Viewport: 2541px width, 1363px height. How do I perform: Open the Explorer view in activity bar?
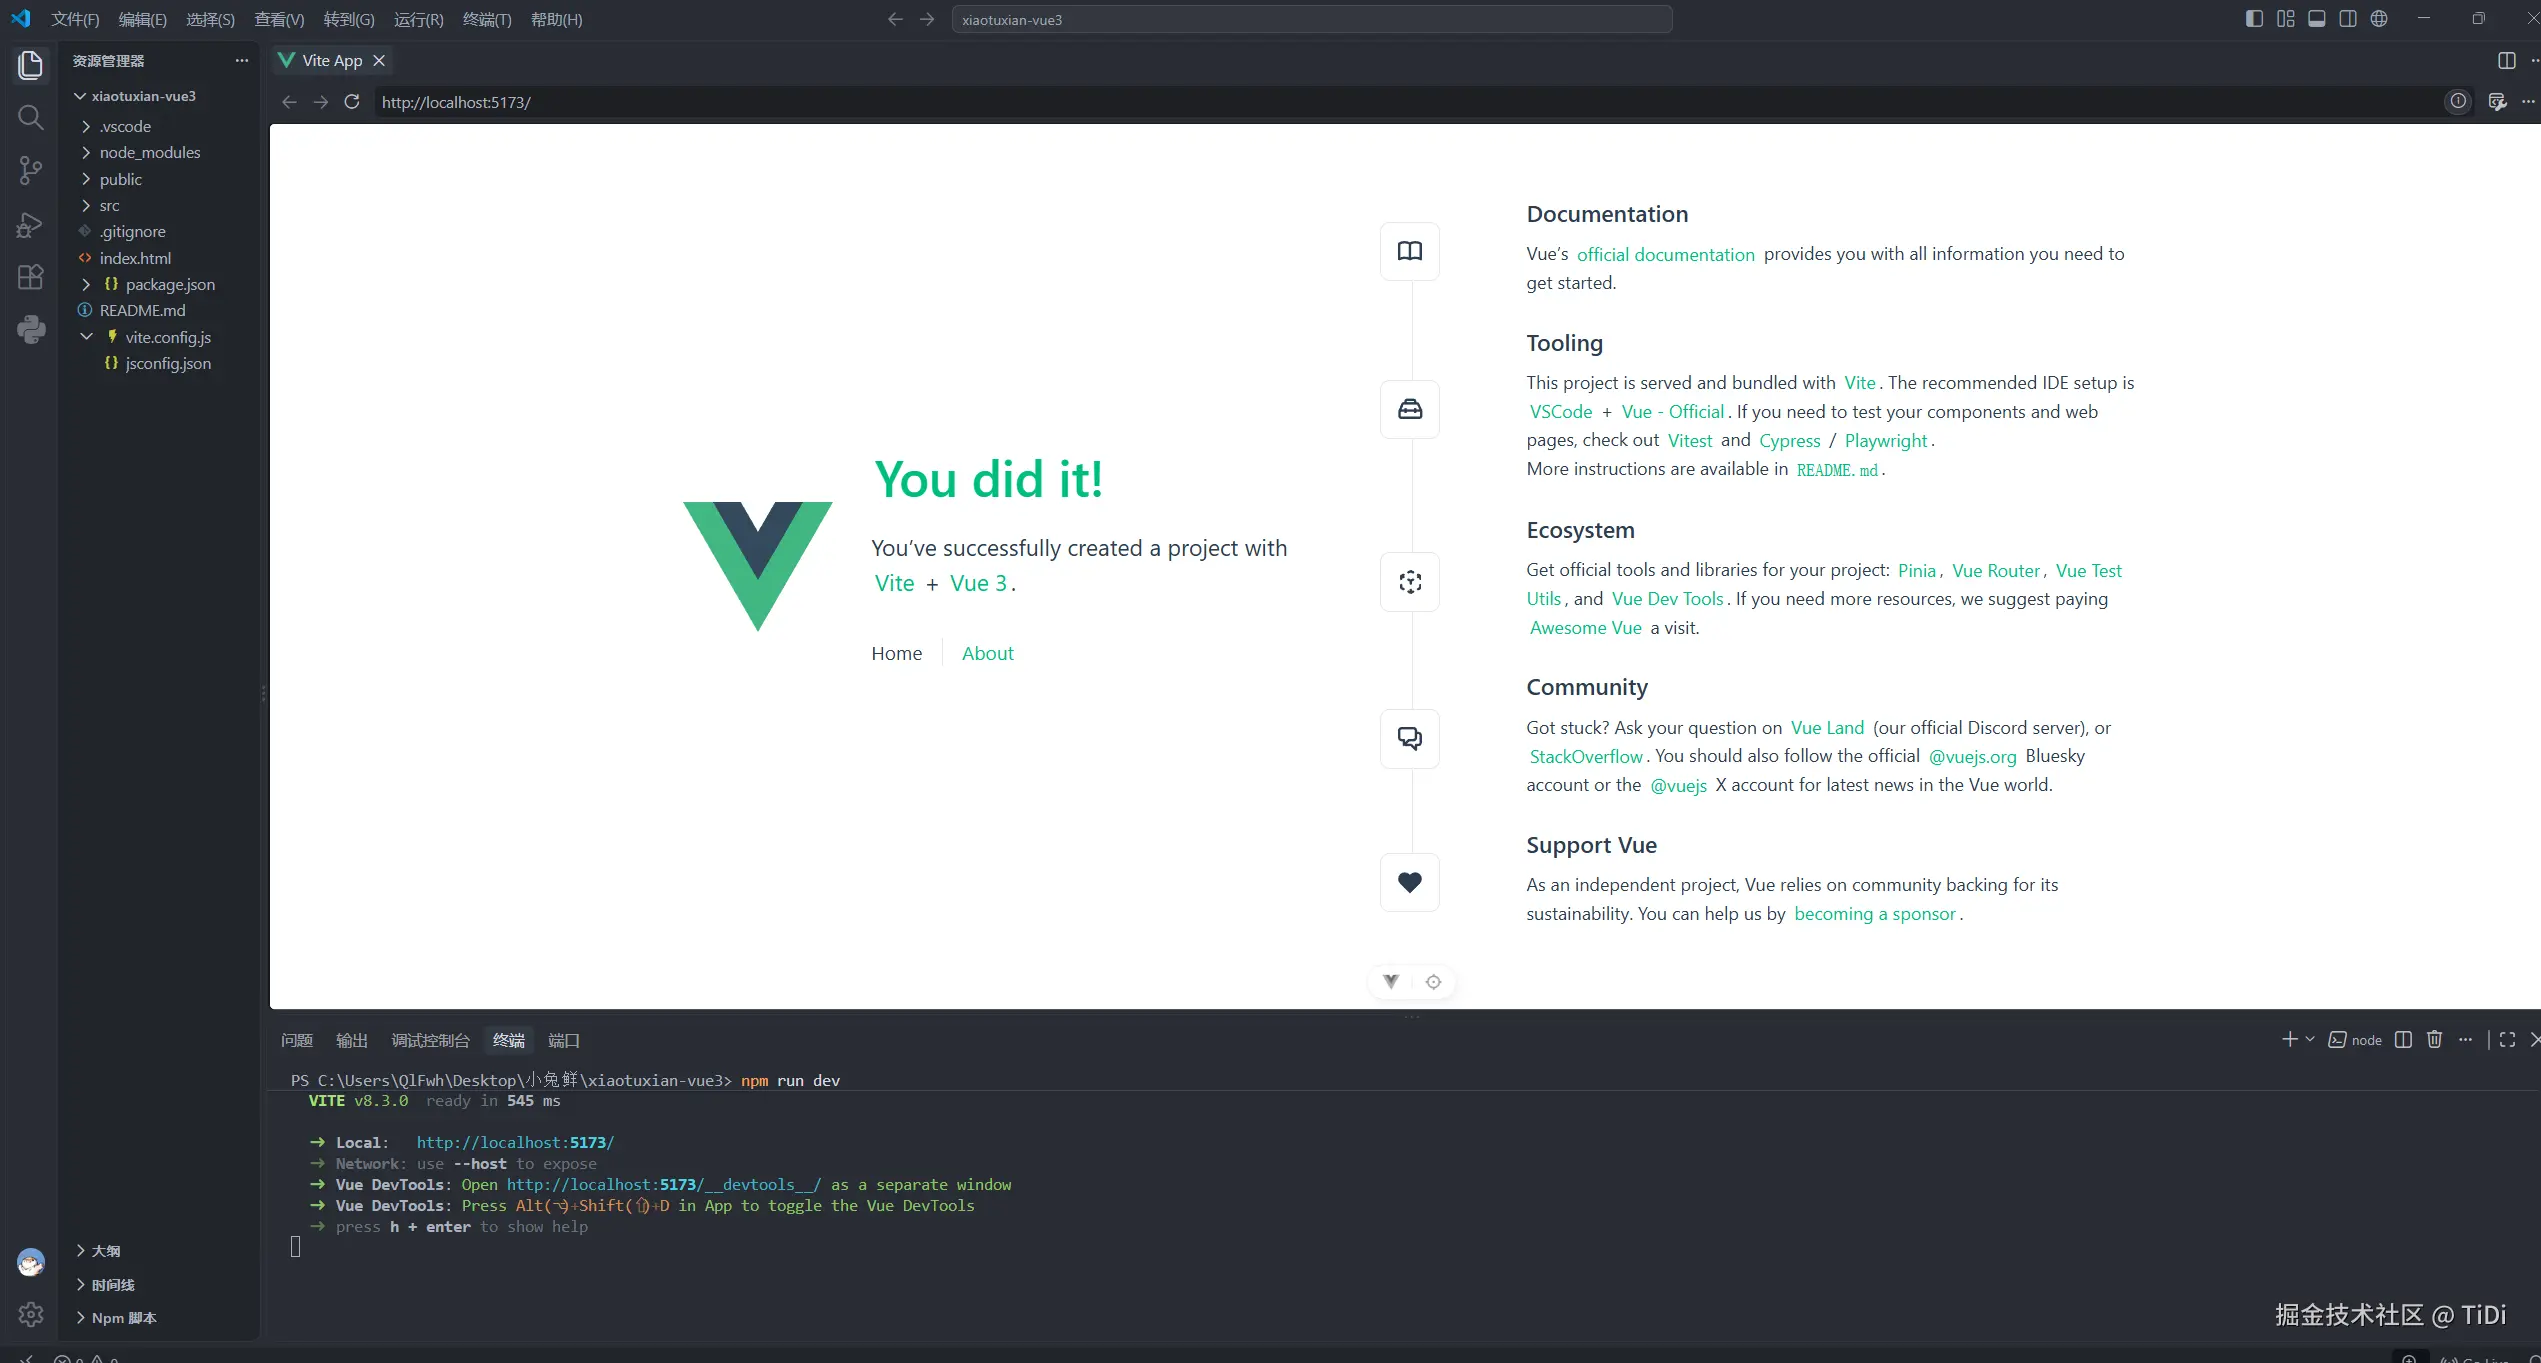(31, 65)
